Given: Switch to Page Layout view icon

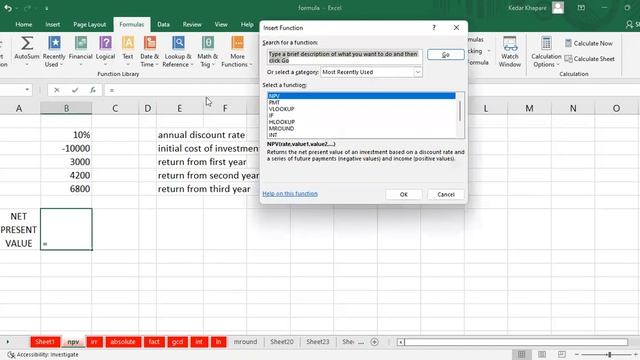Looking at the screenshot, I should pos(542,354).
